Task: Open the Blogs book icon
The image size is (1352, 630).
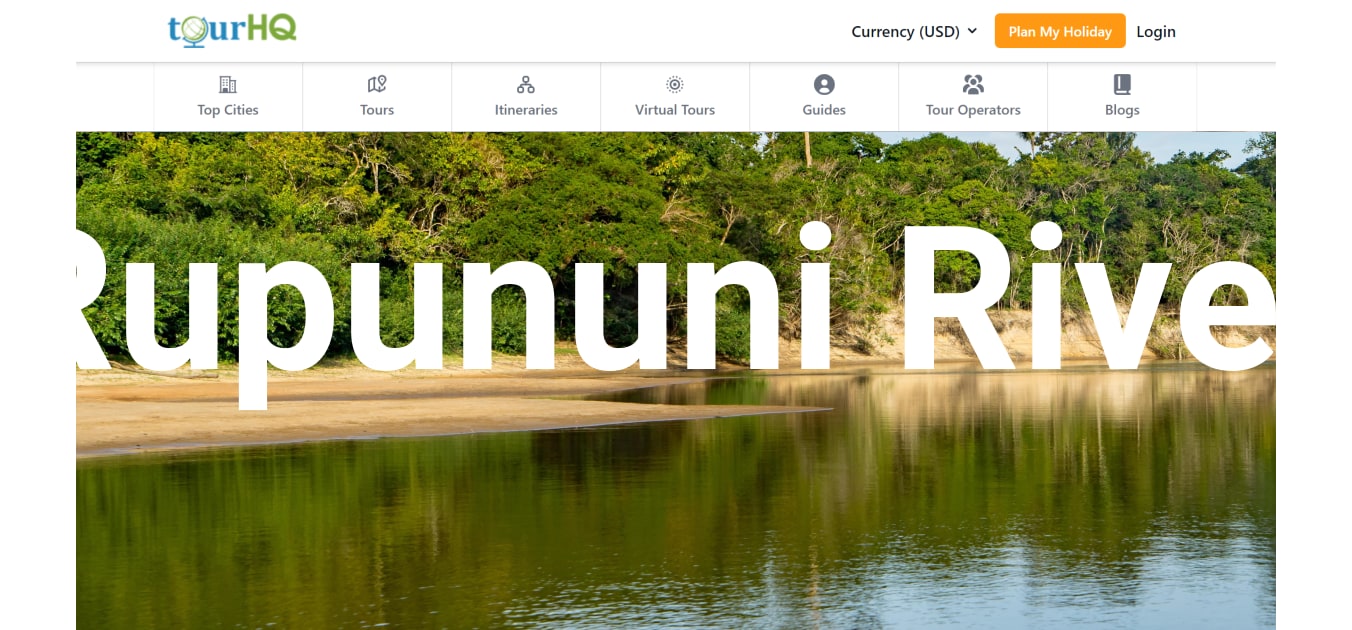Action: pos(1122,84)
